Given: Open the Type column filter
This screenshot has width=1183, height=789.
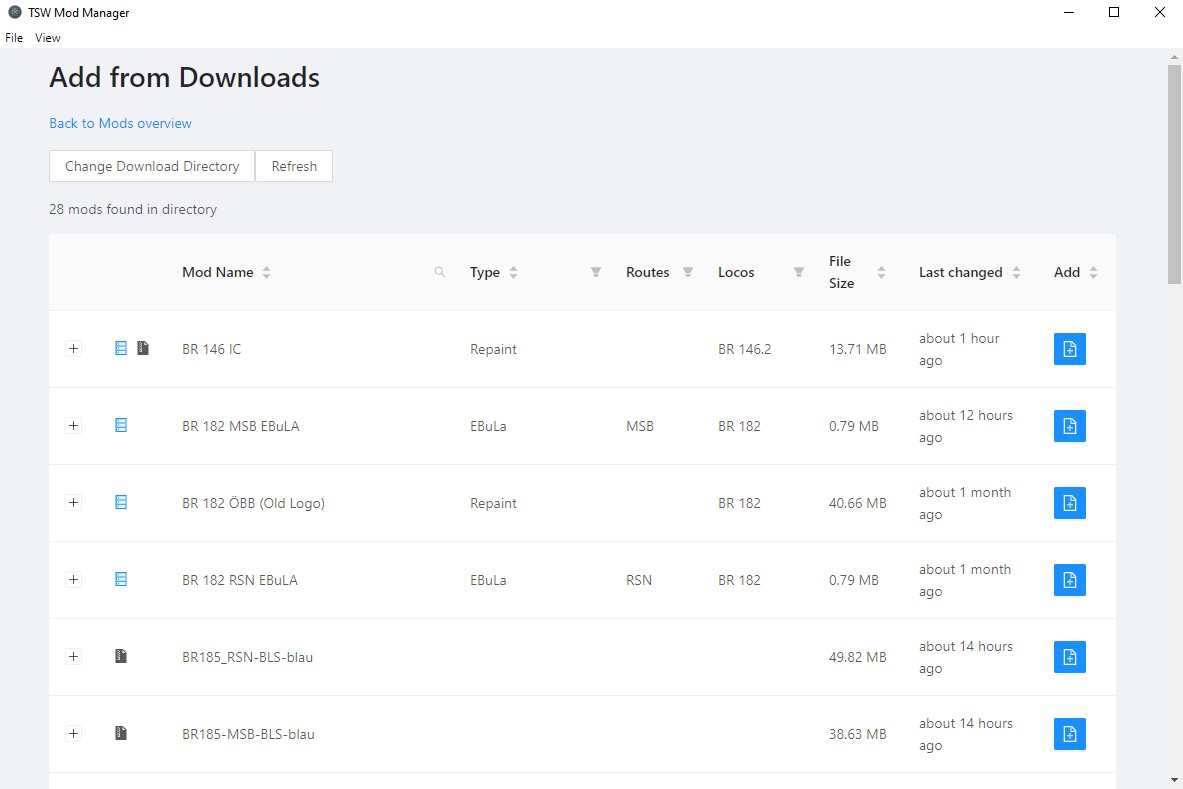Looking at the screenshot, I should 596,272.
